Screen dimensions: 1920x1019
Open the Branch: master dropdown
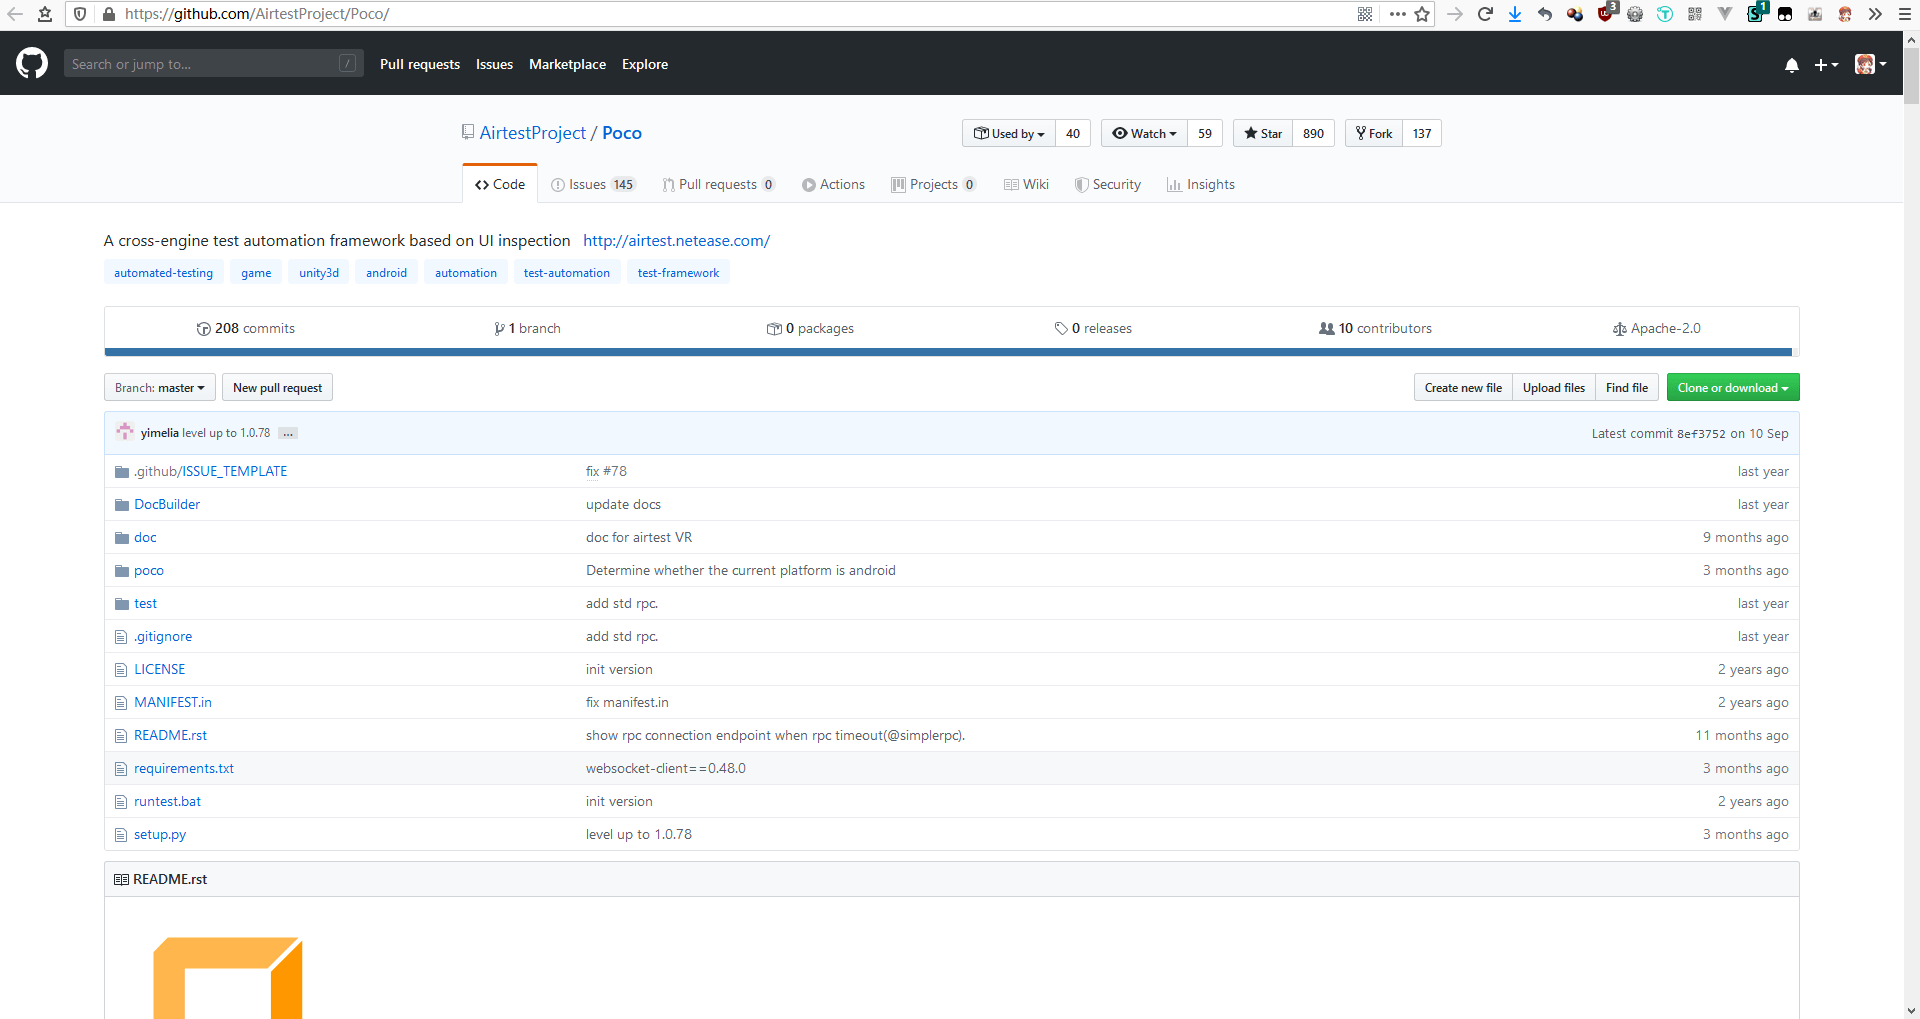pos(159,387)
